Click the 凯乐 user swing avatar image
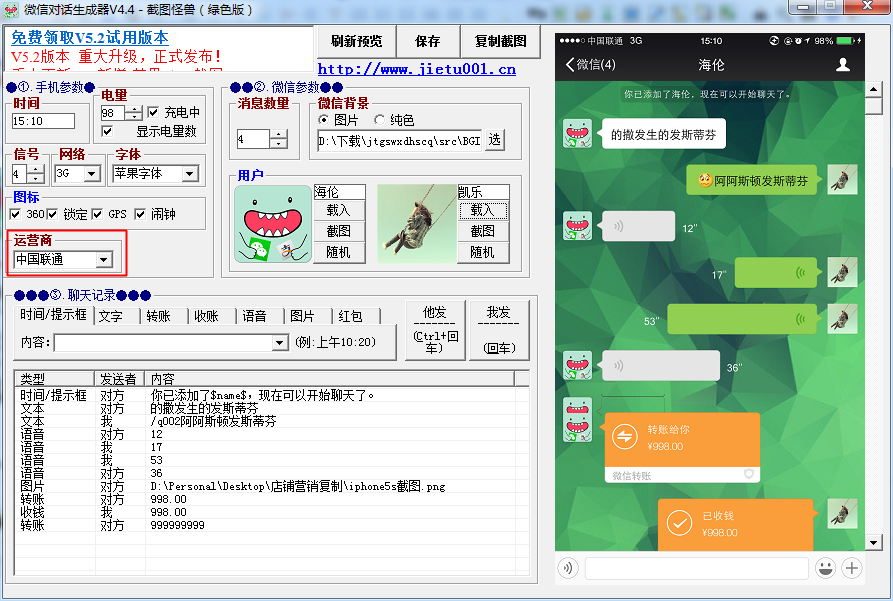This screenshot has width=893, height=601. coord(417,224)
